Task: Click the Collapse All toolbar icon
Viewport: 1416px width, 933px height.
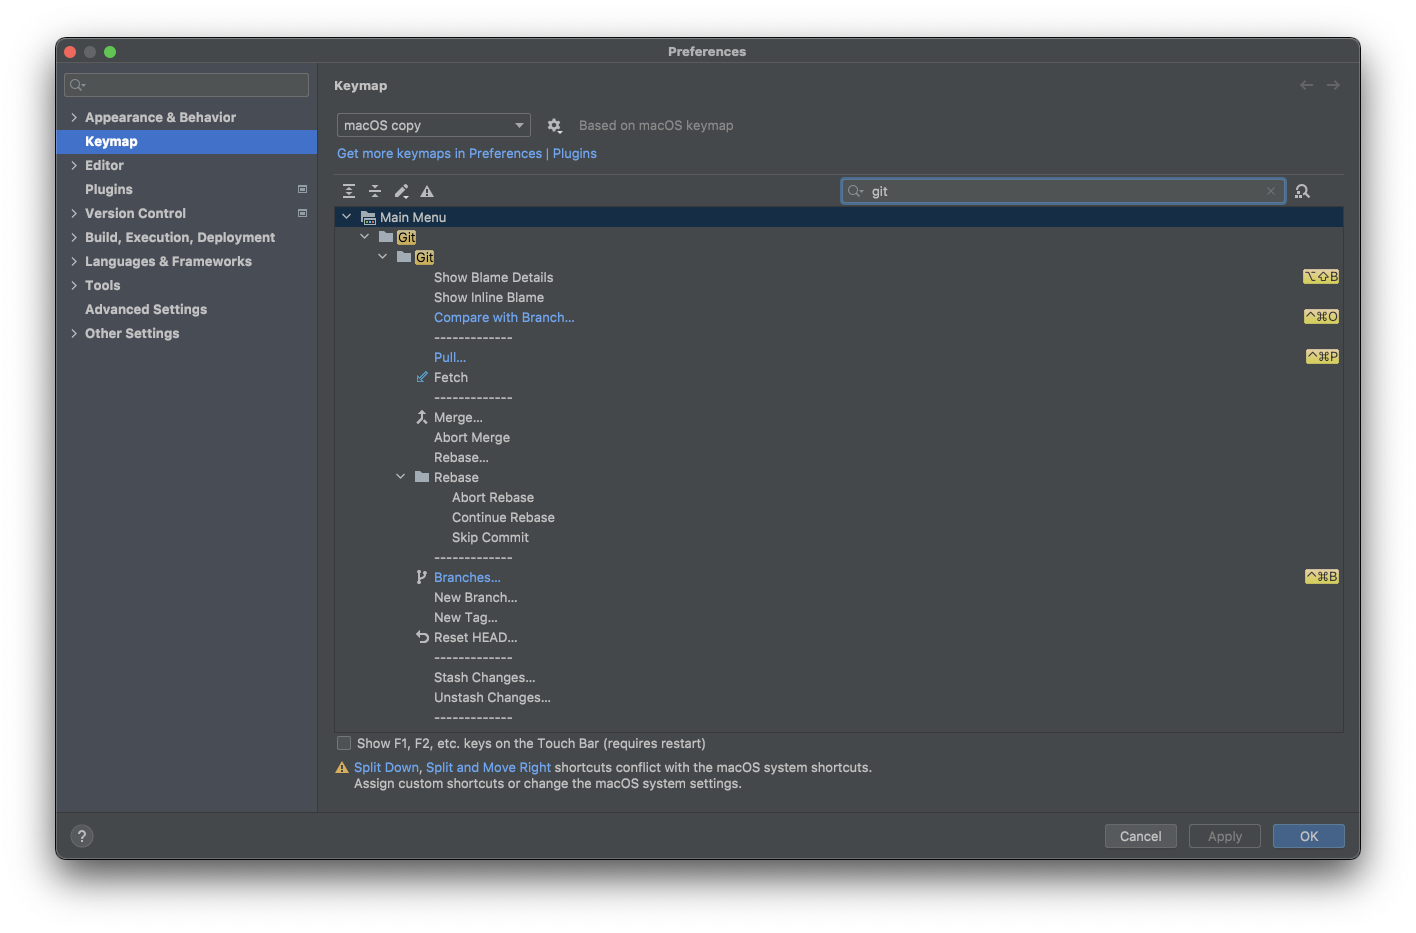Action: [375, 191]
